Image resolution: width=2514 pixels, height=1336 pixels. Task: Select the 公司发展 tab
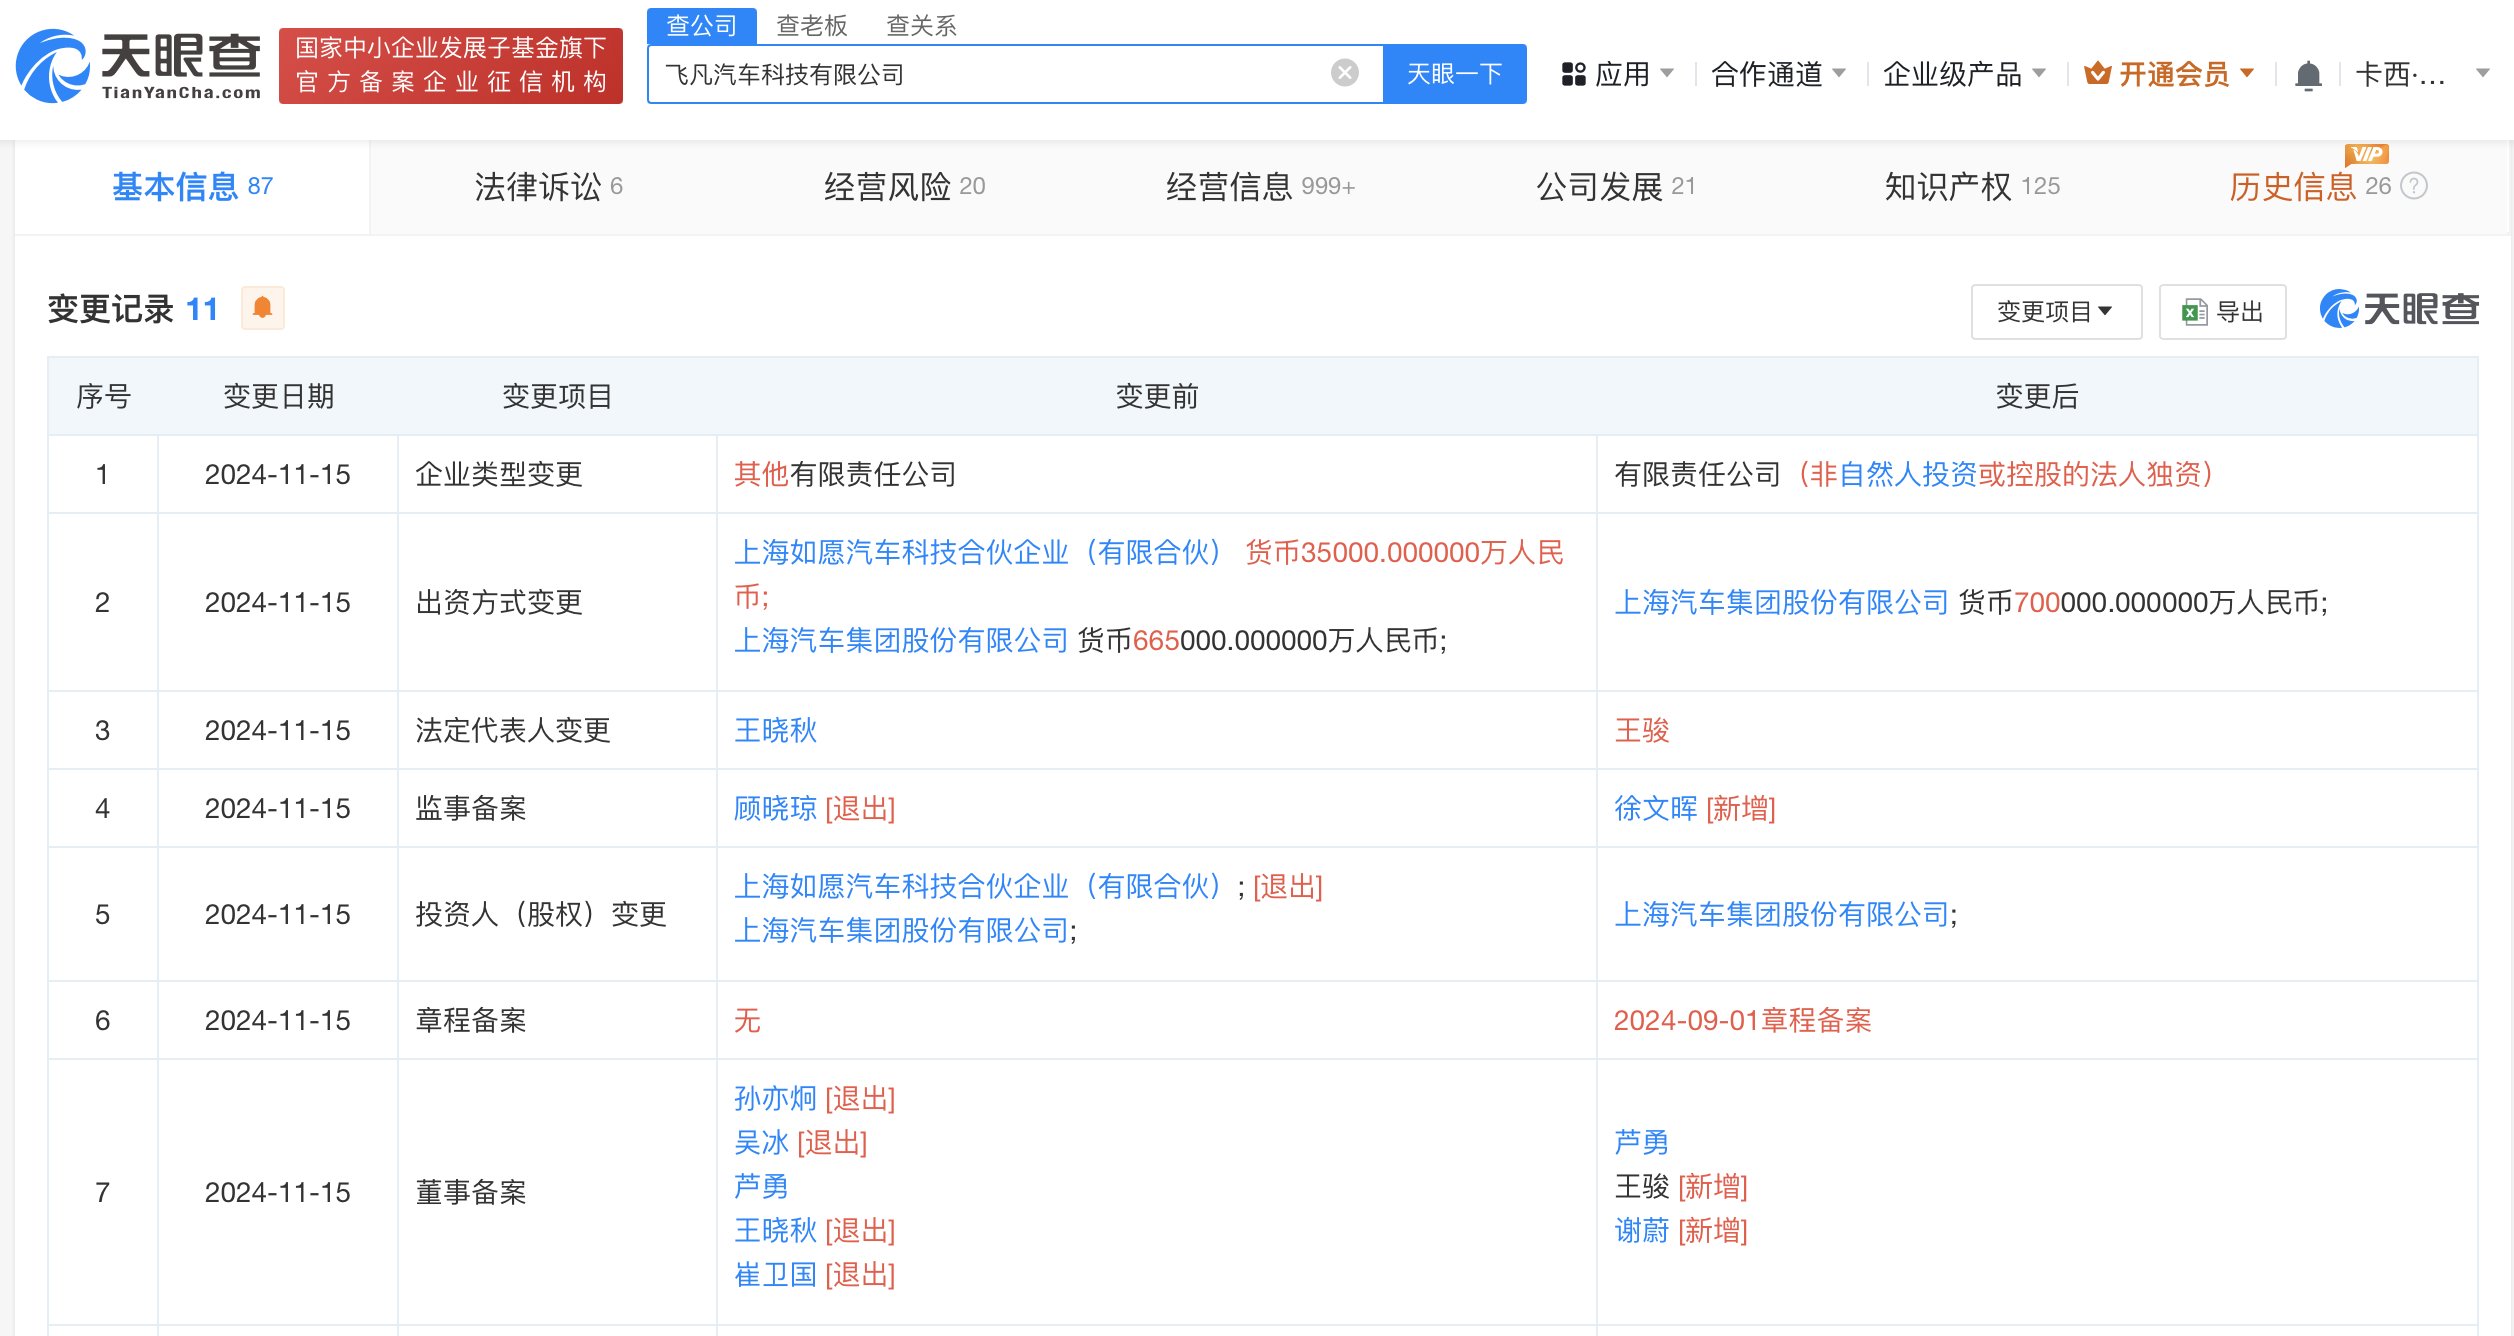click(1616, 187)
